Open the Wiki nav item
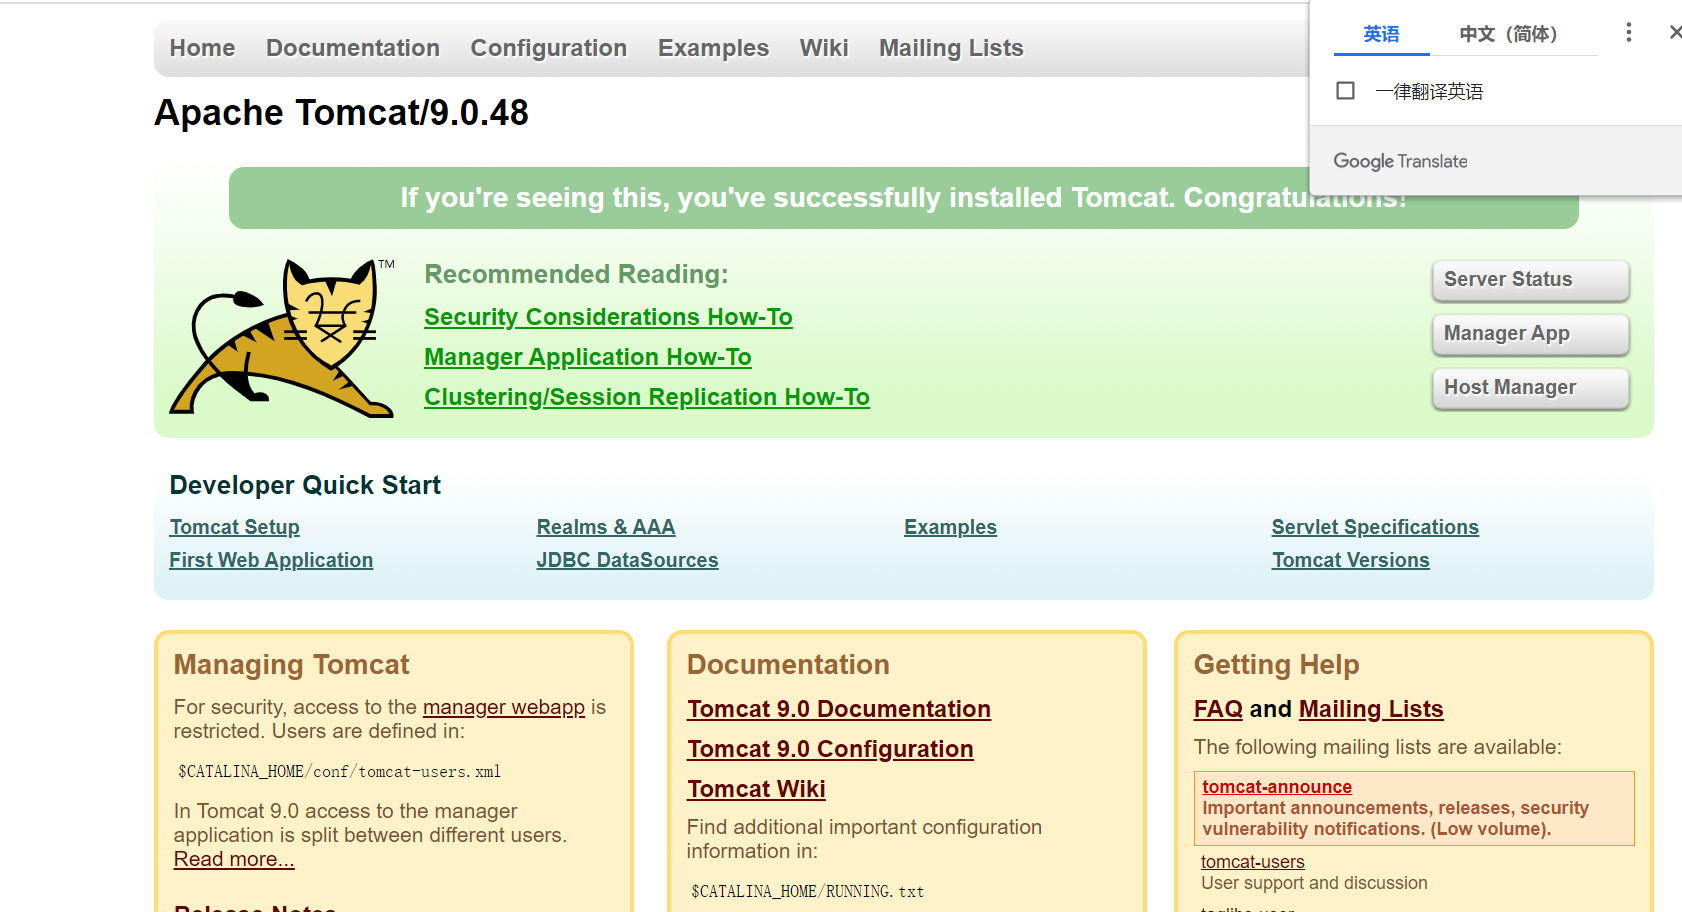 [824, 48]
